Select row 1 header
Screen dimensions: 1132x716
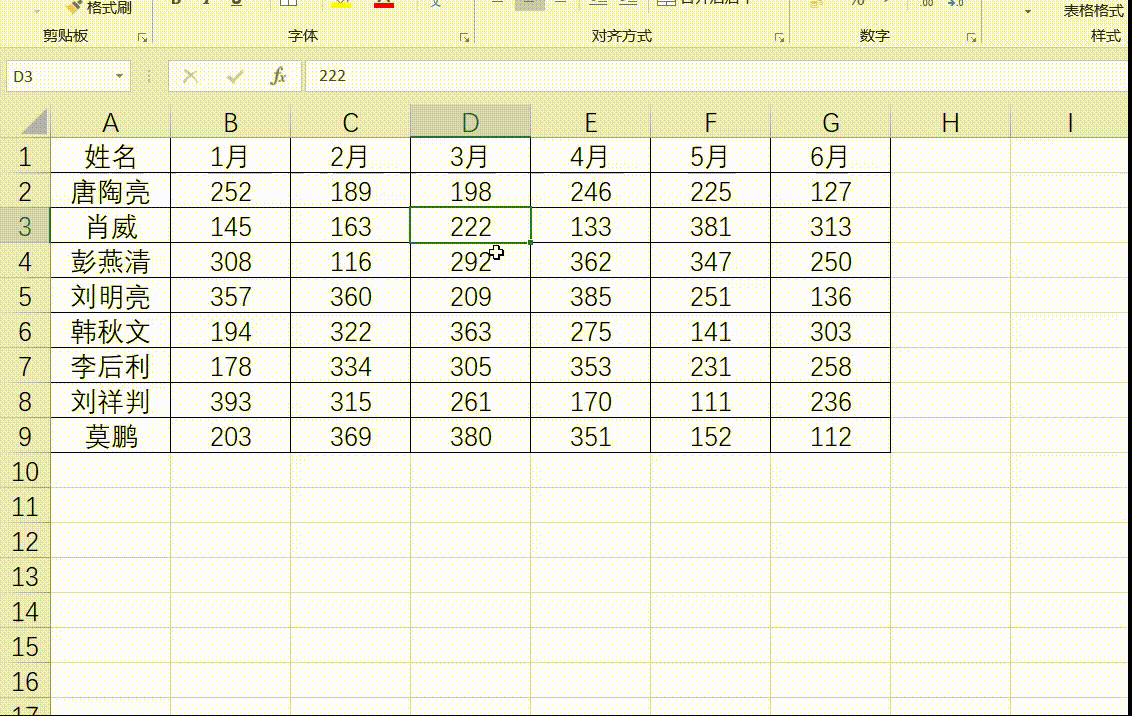25,156
